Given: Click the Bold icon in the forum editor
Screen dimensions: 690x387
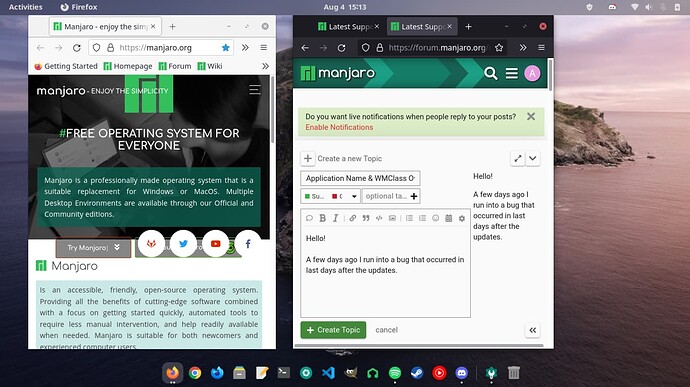Looking at the screenshot, I should [323, 218].
